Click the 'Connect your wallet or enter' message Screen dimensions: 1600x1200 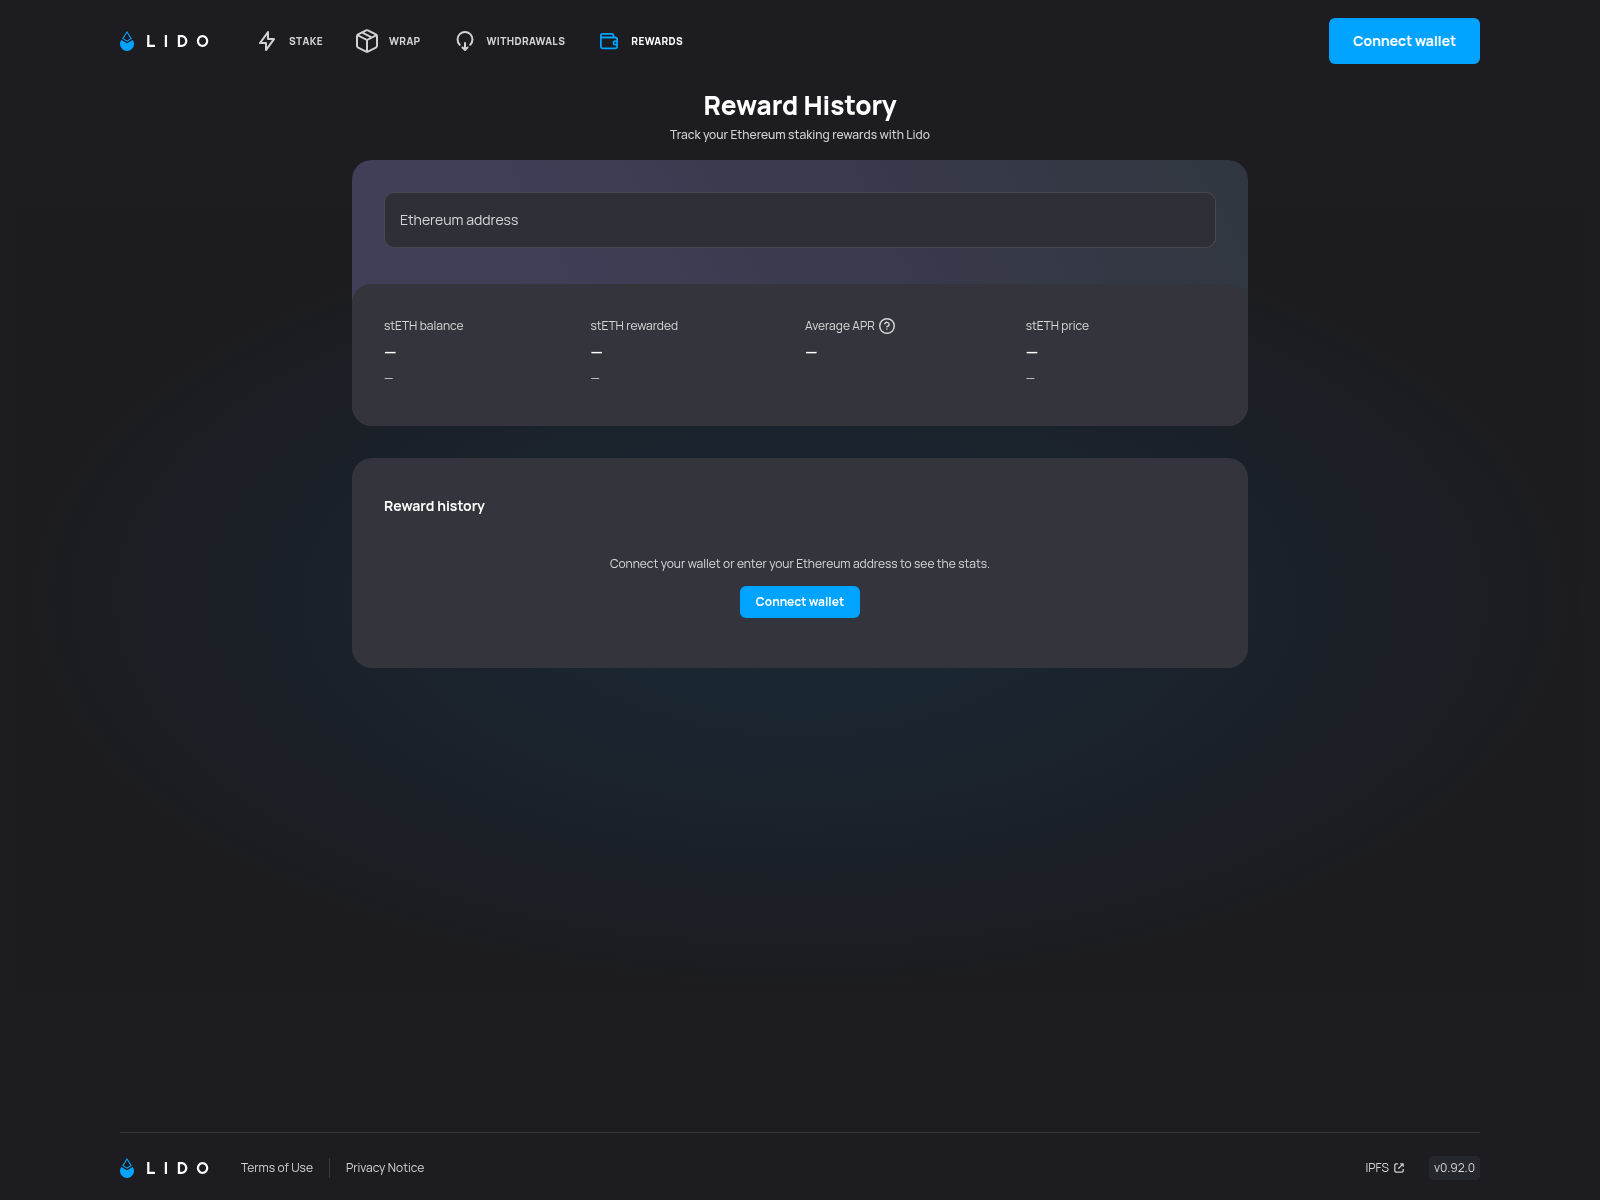coord(800,564)
